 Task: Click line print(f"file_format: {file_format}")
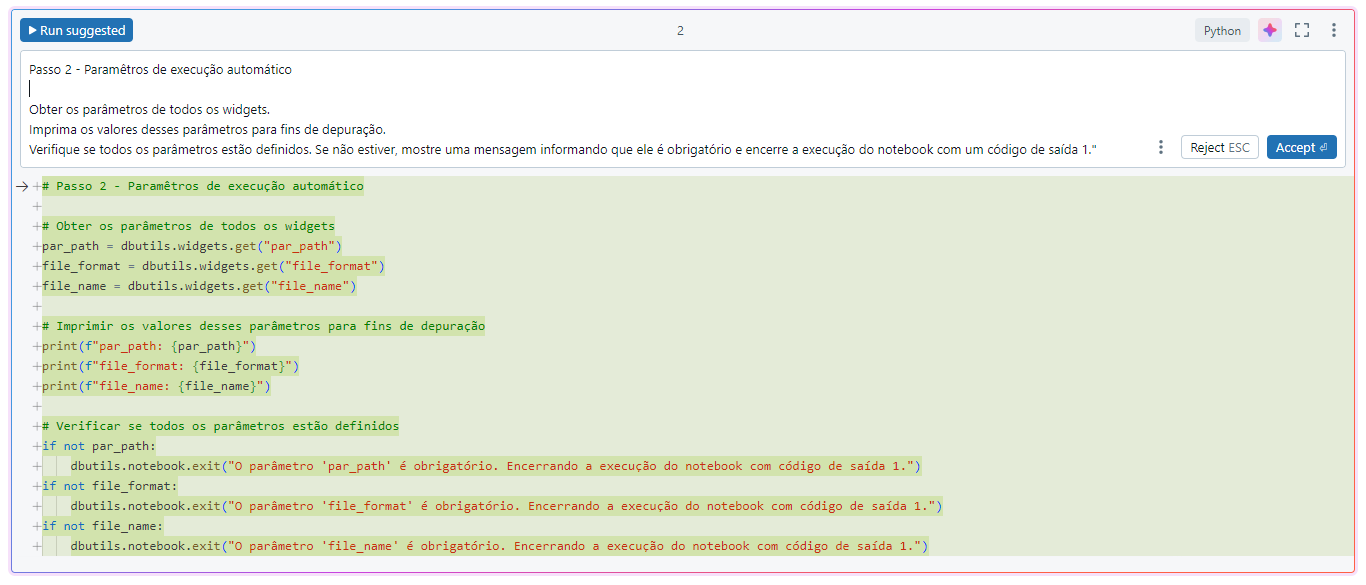[171, 366]
